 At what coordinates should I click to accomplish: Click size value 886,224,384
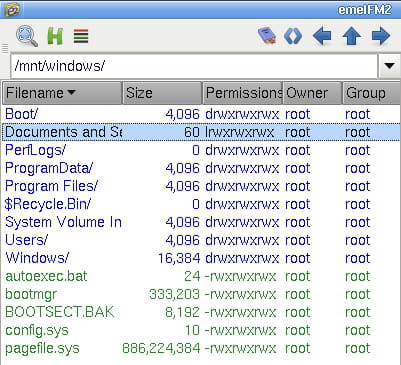pyautogui.click(x=161, y=348)
